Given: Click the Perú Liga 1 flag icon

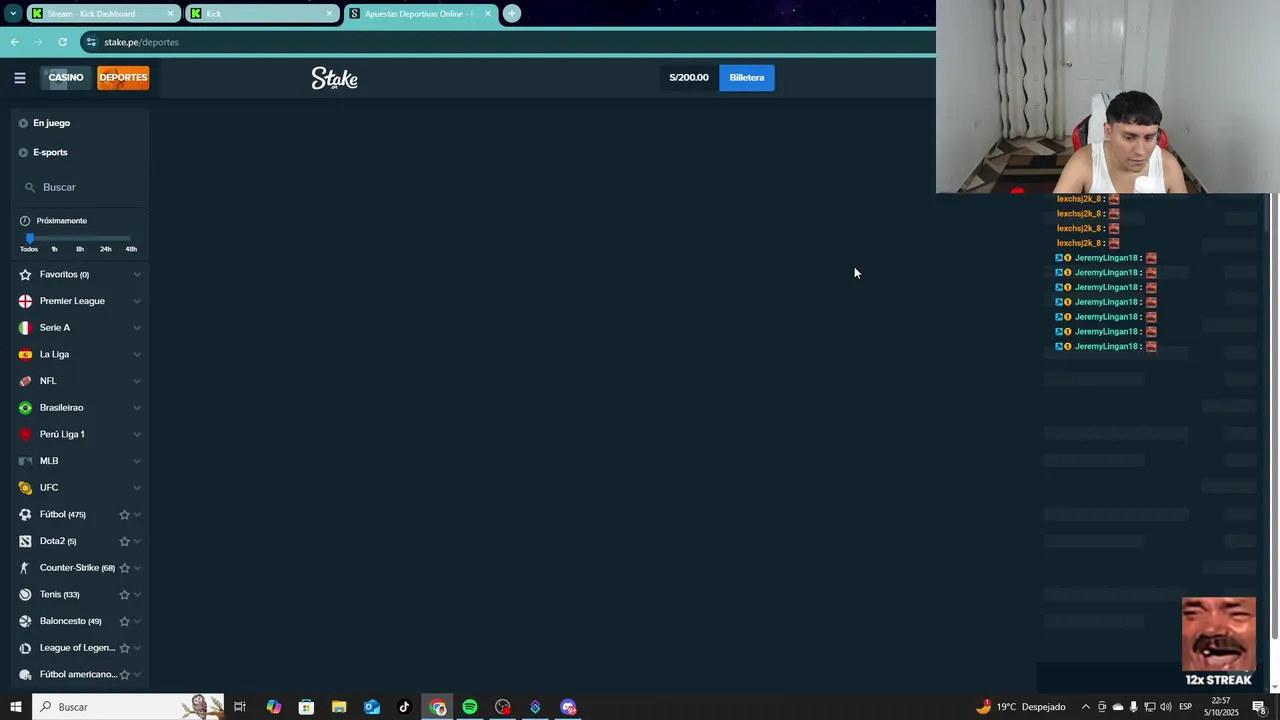Looking at the screenshot, I should (x=25, y=434).
